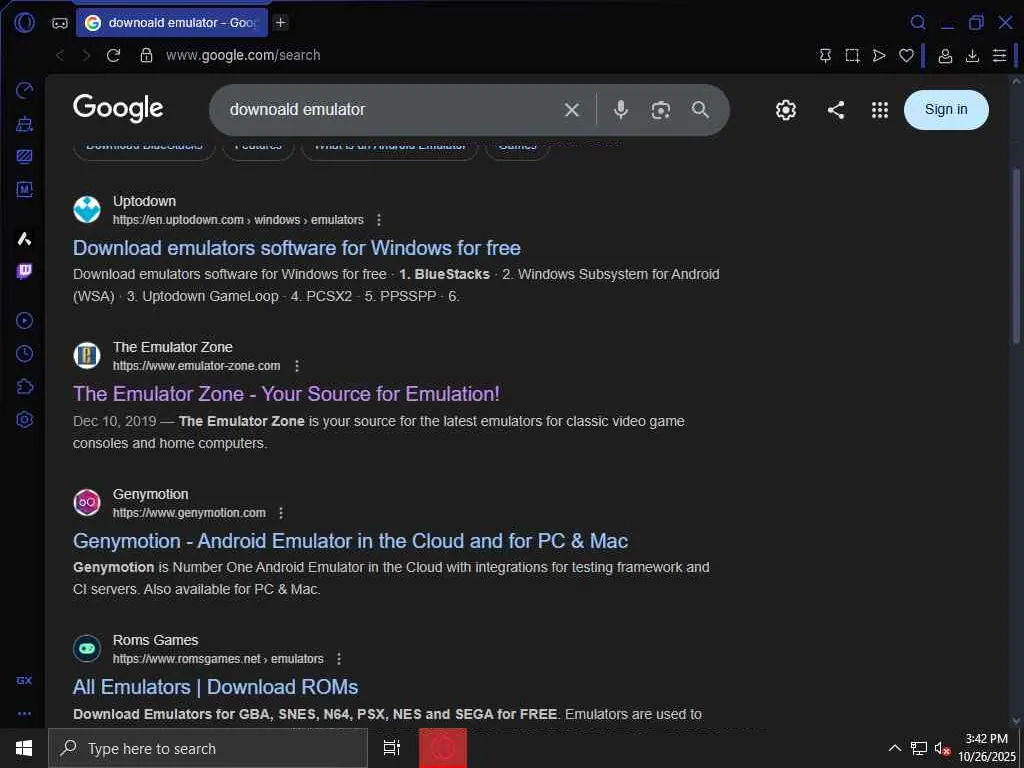The height and width of the screenshot is (768, 1024).
Task: Click the Google share icon
Action: tap(835, 110)
